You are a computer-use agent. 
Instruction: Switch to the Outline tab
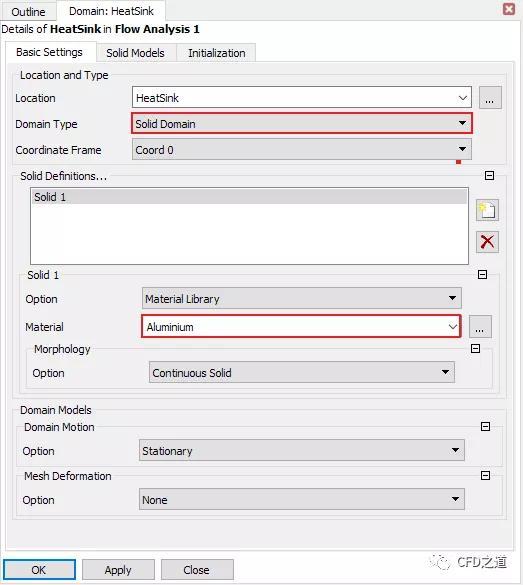point(28,12)
